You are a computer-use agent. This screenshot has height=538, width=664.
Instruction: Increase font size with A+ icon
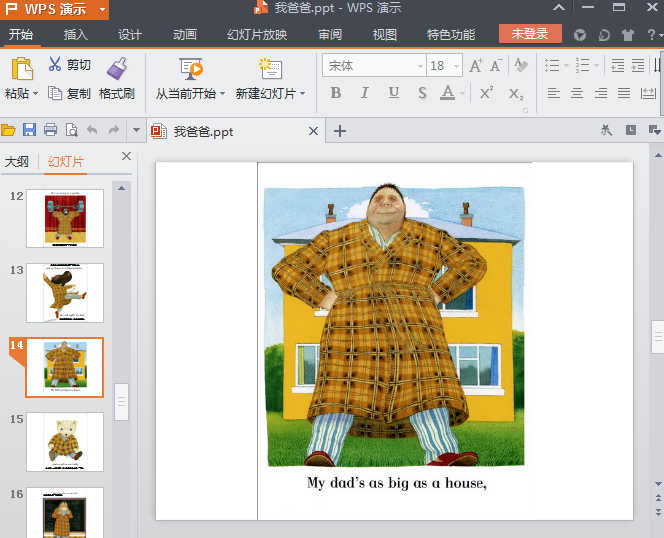(476, 66)
